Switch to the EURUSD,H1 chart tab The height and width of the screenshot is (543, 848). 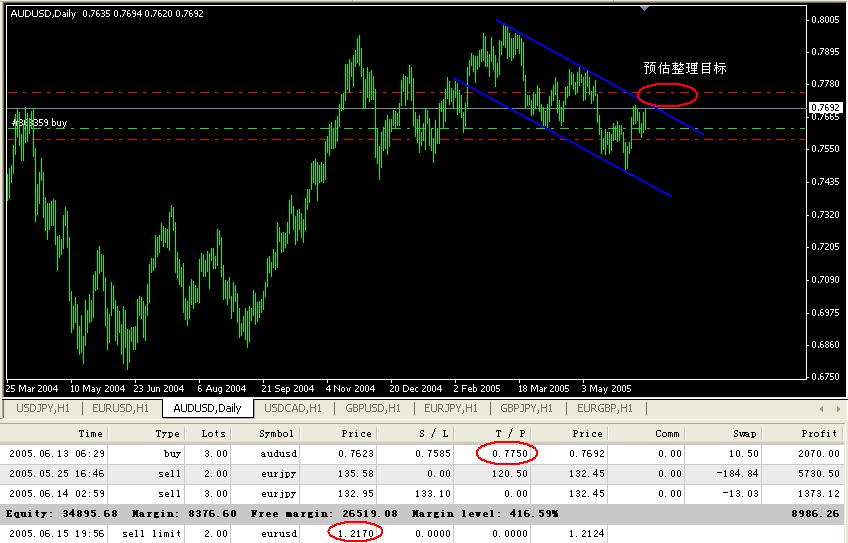[120, 408]
